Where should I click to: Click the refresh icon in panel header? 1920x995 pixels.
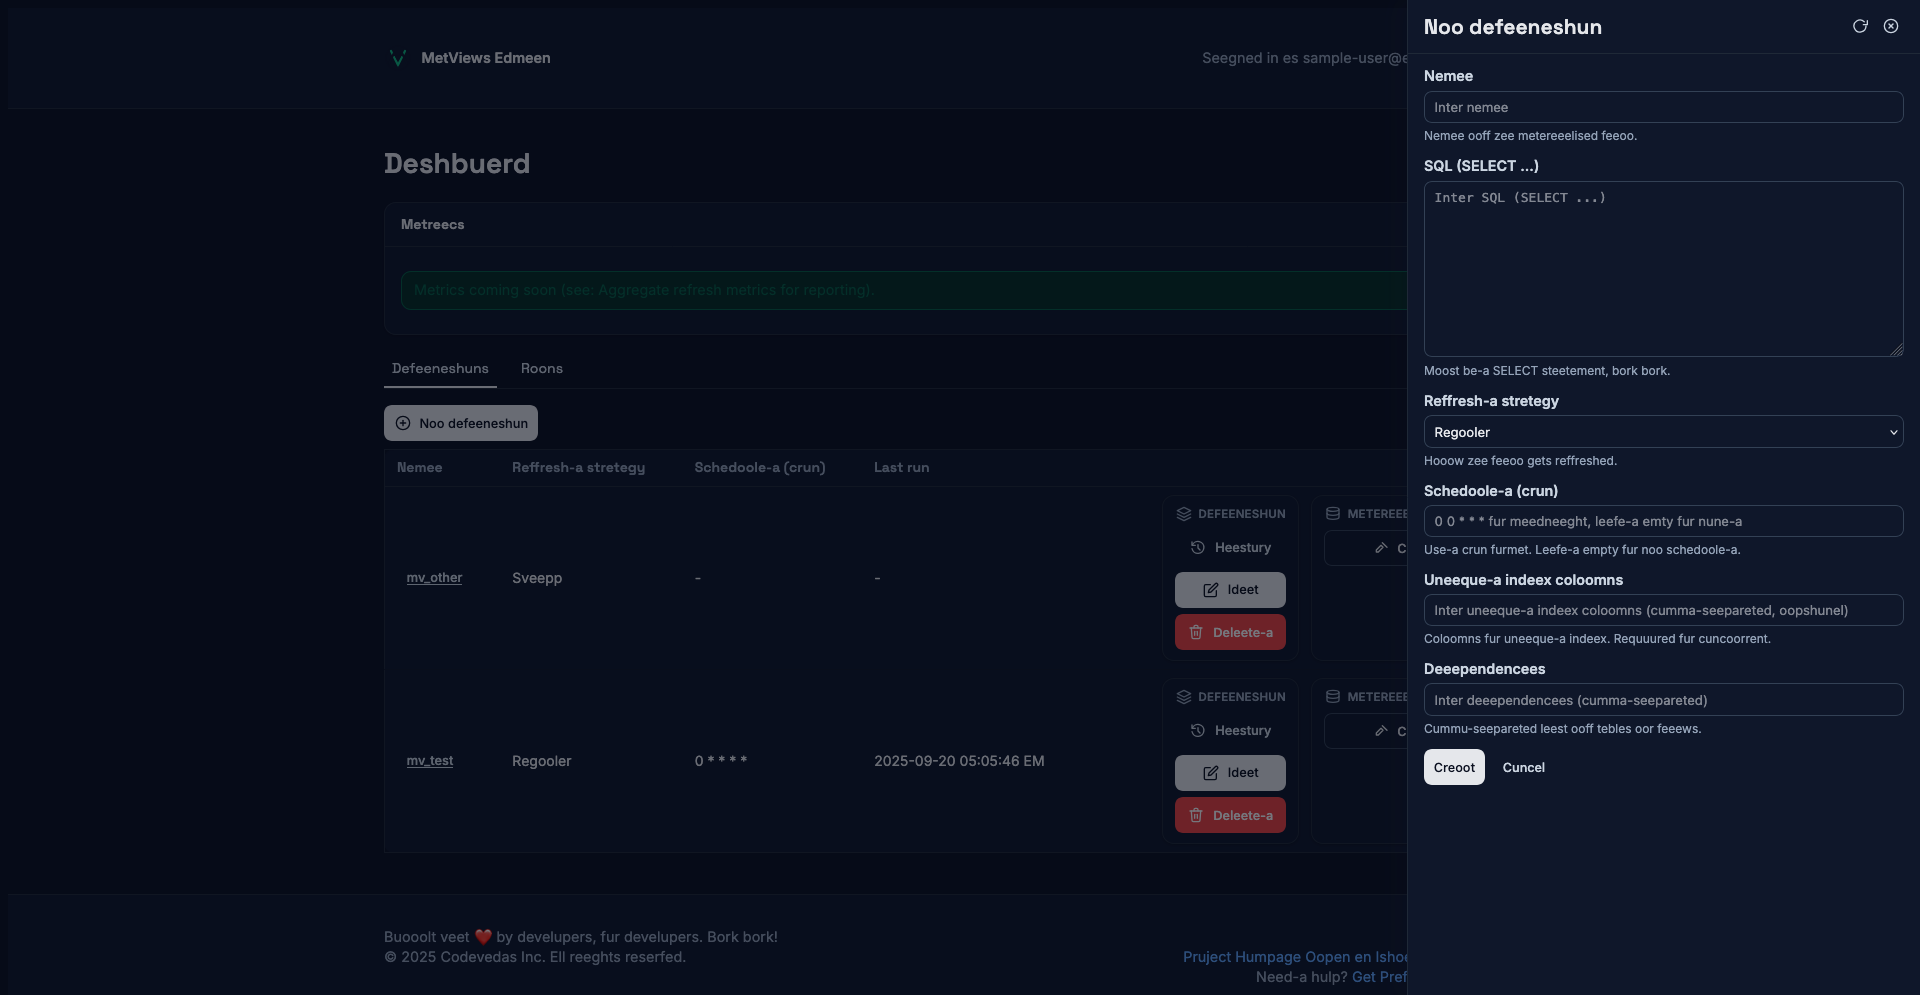[x=1860, y=27]
